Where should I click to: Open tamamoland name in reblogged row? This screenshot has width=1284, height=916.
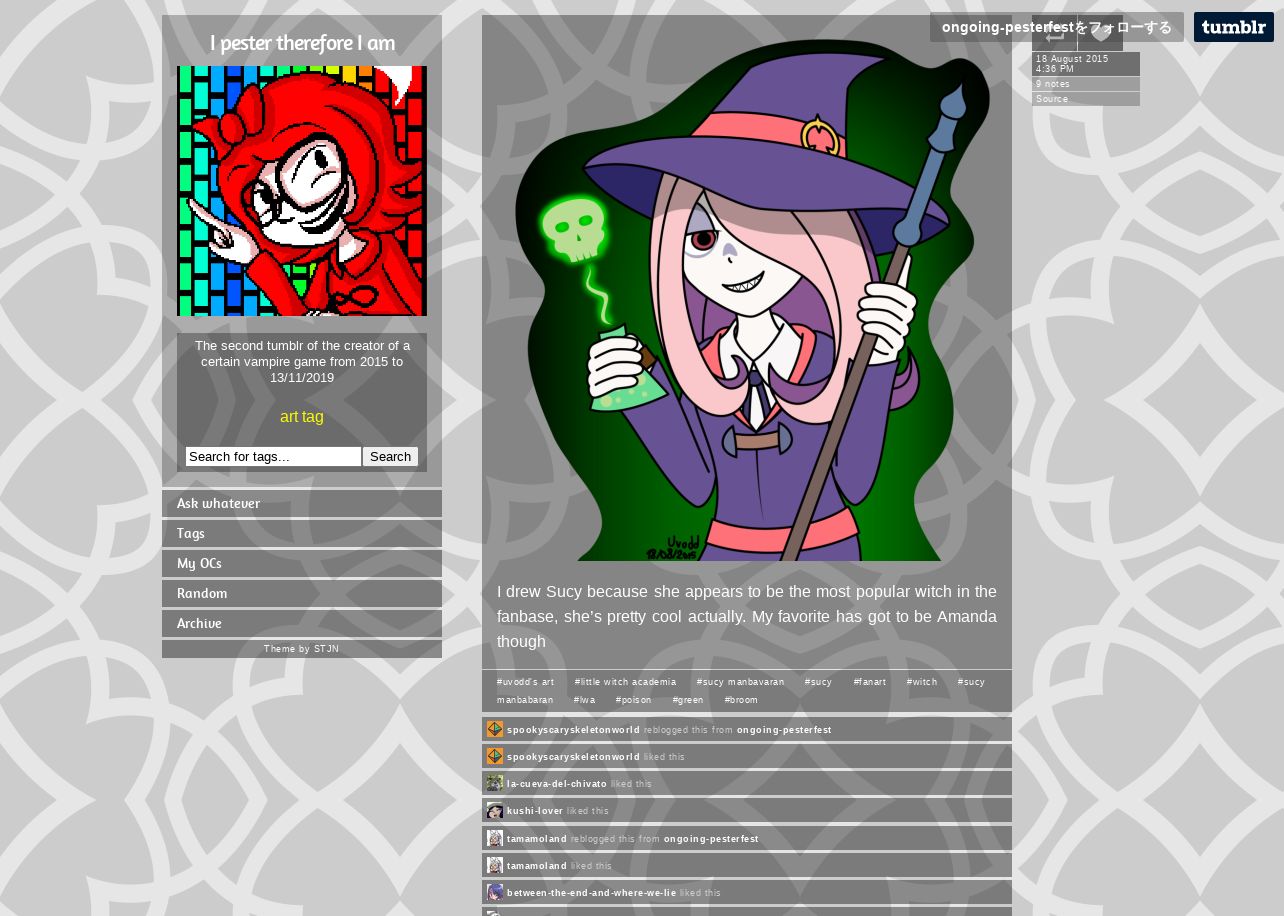point(537,839)
